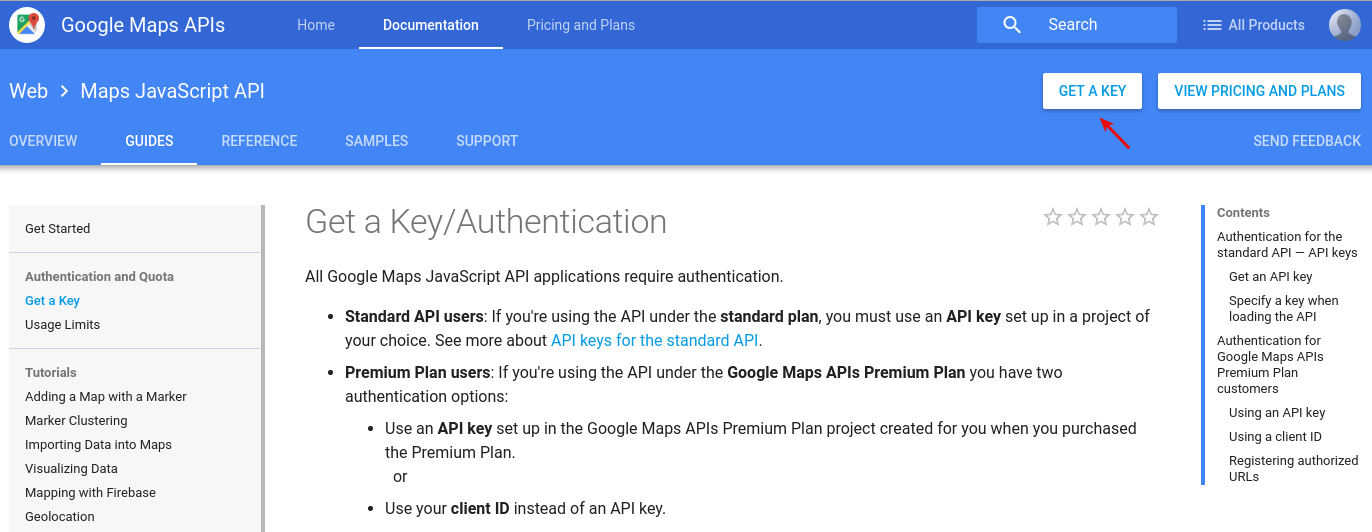Image resolution: width=1372 pixels, height=532 pixels.
Task: Click the search magnifier icon
Action: [x=1012, y=25]
